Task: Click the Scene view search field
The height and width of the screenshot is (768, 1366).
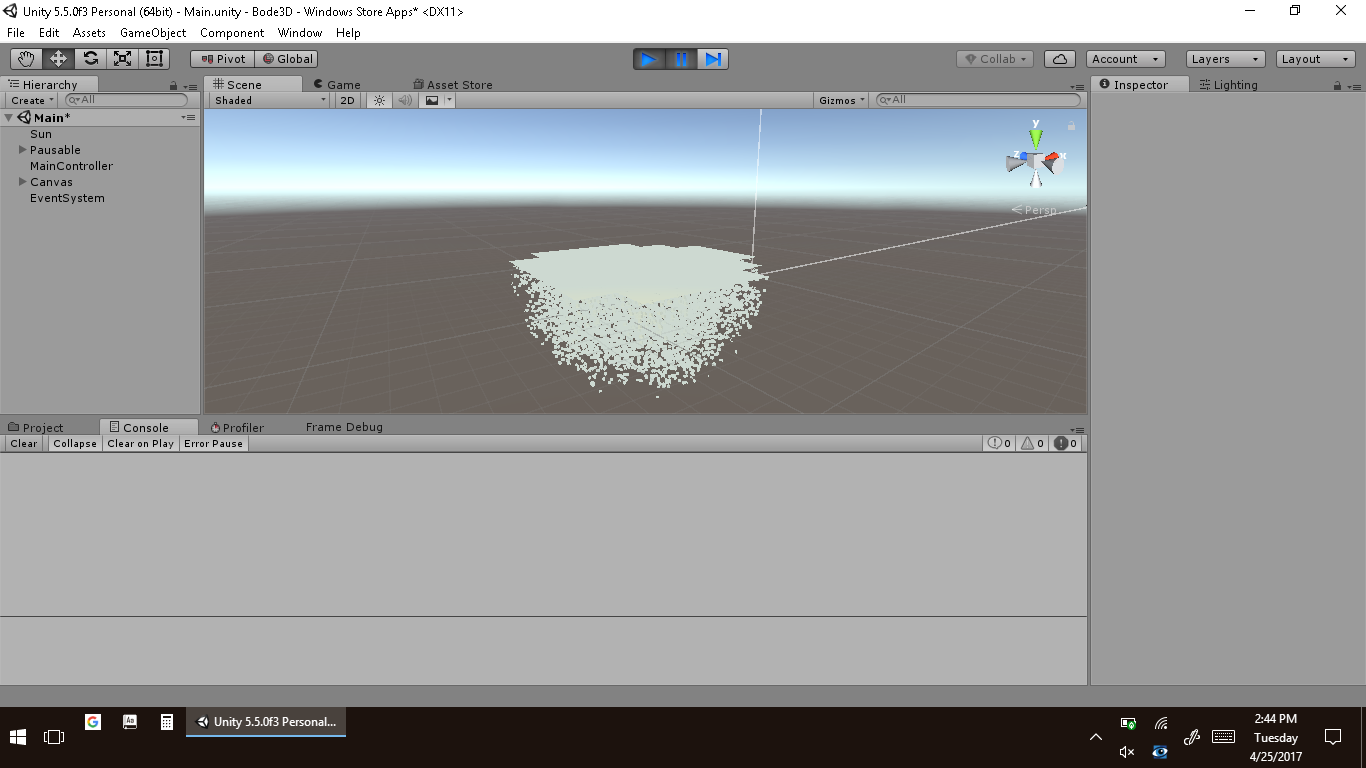Action: pos(982,100)
